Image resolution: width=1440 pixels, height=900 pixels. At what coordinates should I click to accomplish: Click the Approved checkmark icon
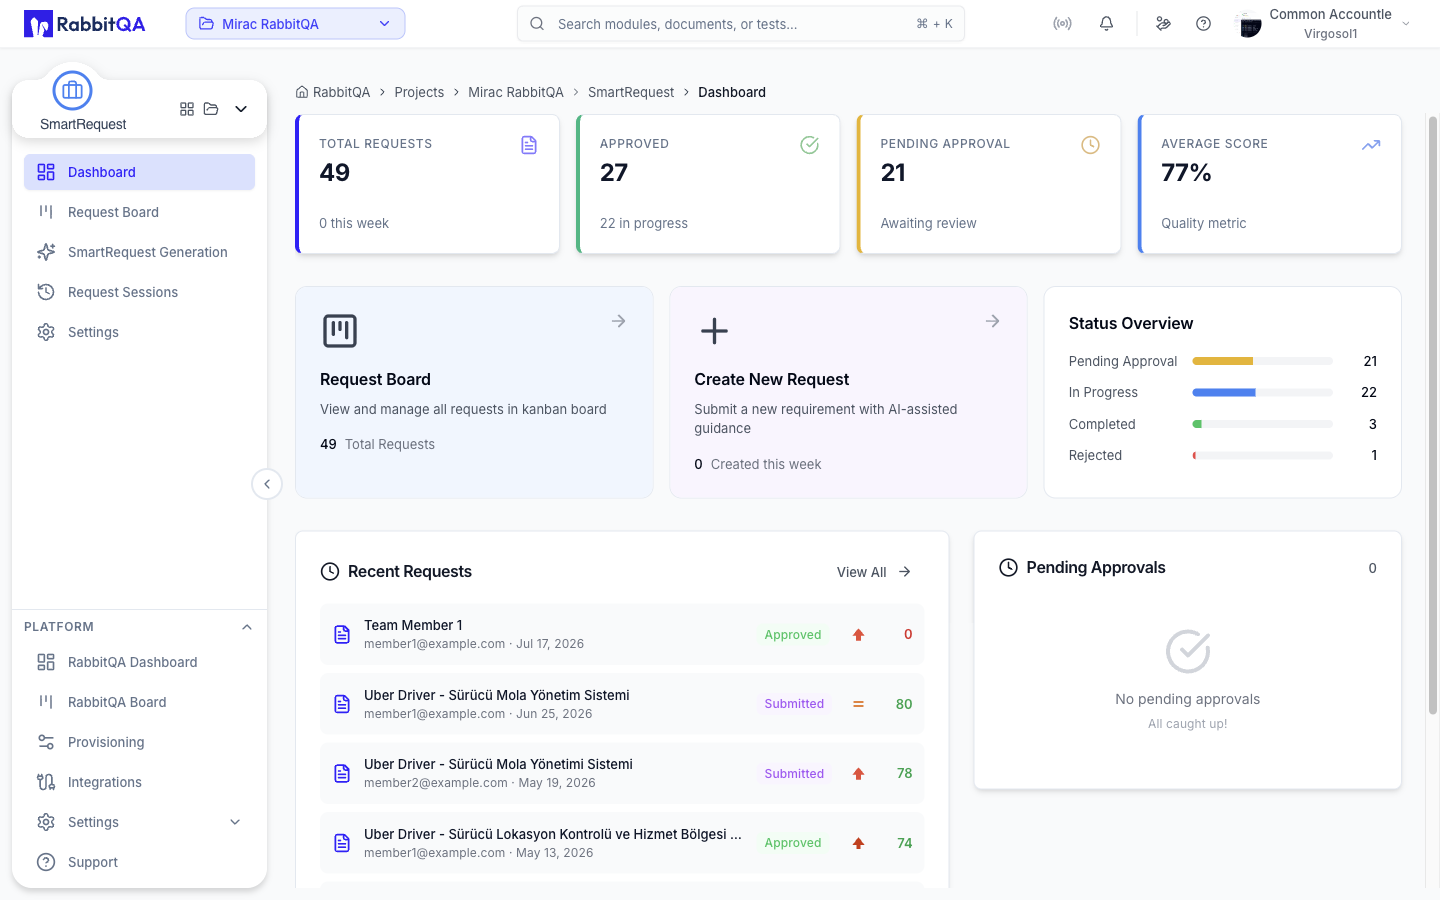[810, 145]
